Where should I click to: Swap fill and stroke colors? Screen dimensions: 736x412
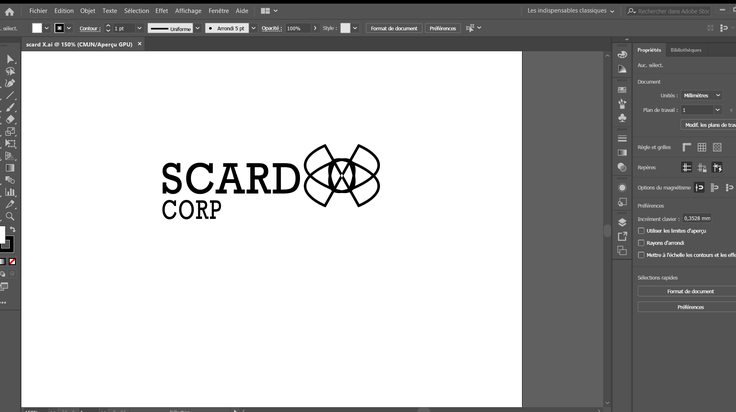[13, 229]
